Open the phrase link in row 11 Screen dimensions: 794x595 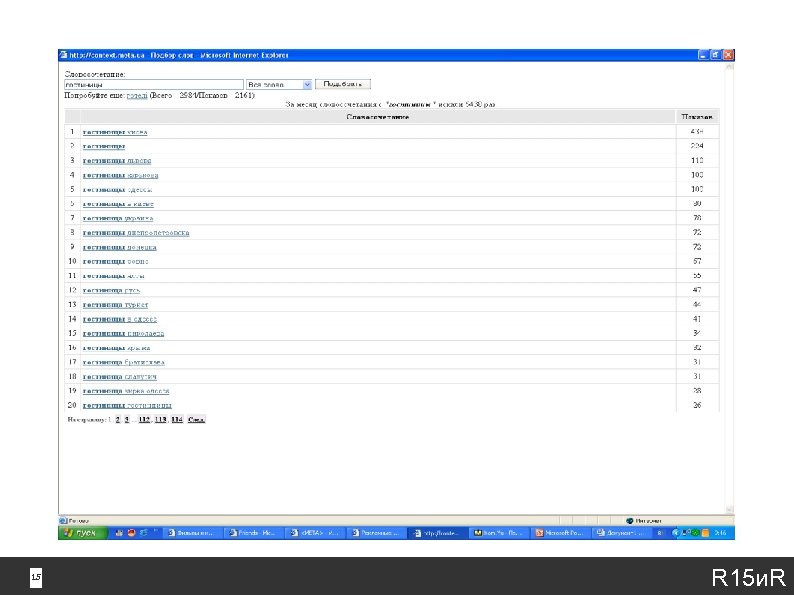pyautogui.click(x=113, y=276)
